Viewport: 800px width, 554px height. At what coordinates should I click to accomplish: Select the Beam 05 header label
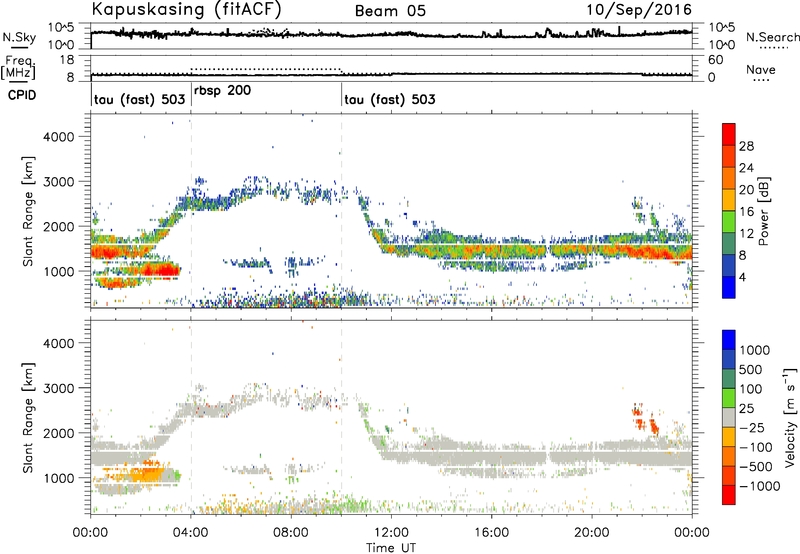[390, 11]
